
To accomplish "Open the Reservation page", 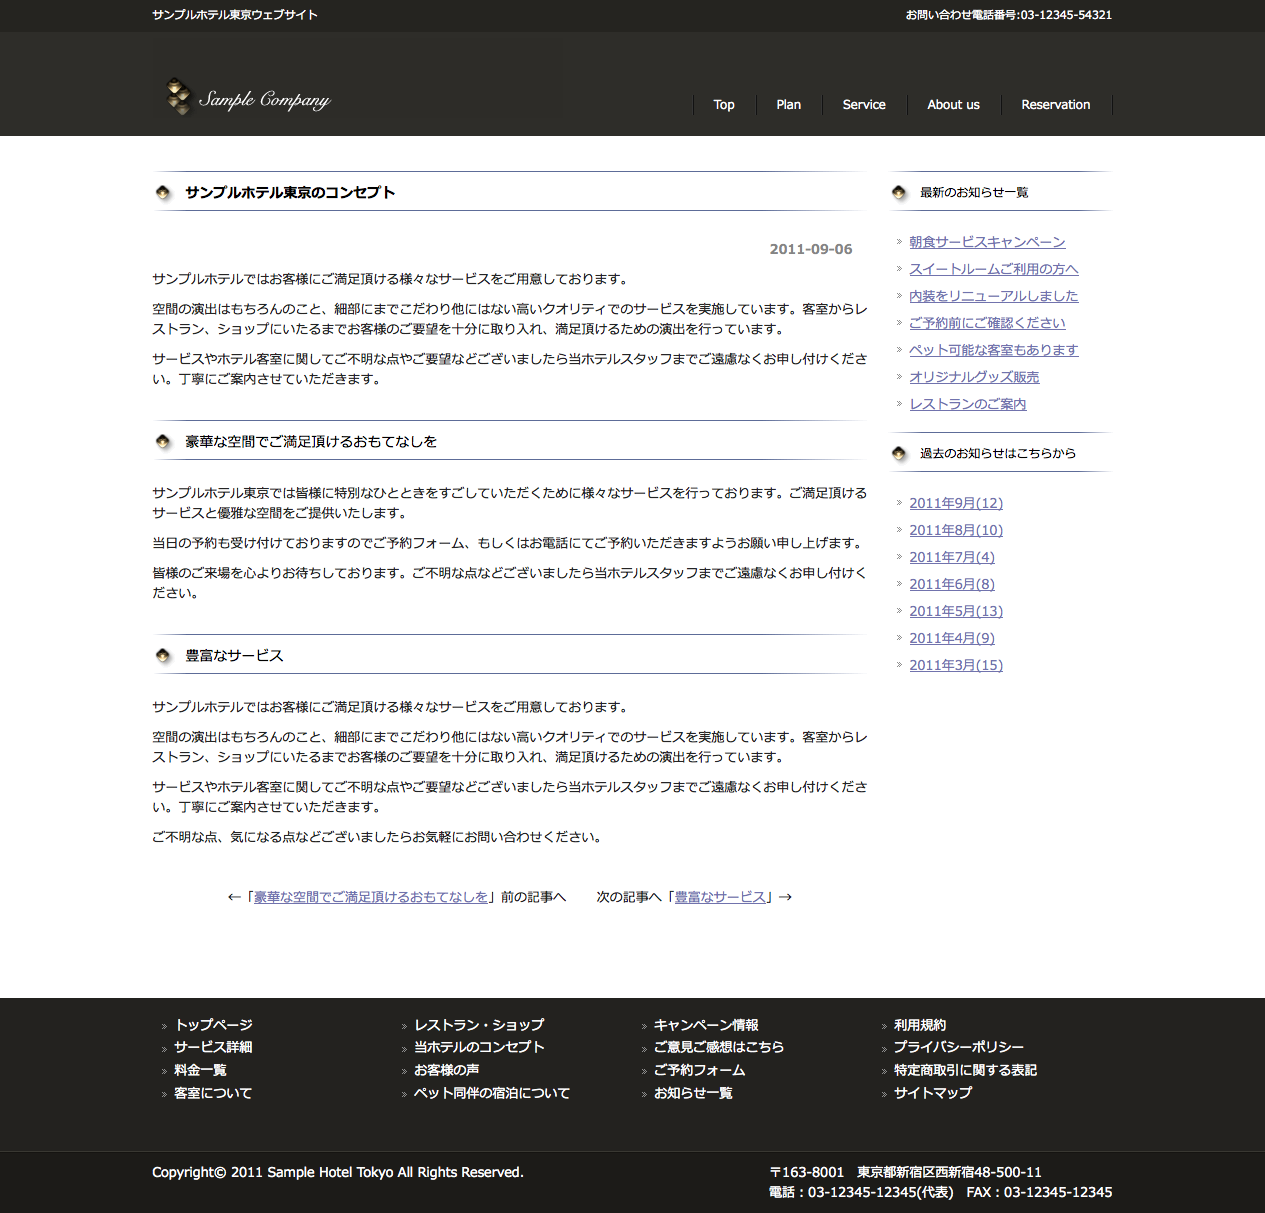I will click(x=1056, y=105).
